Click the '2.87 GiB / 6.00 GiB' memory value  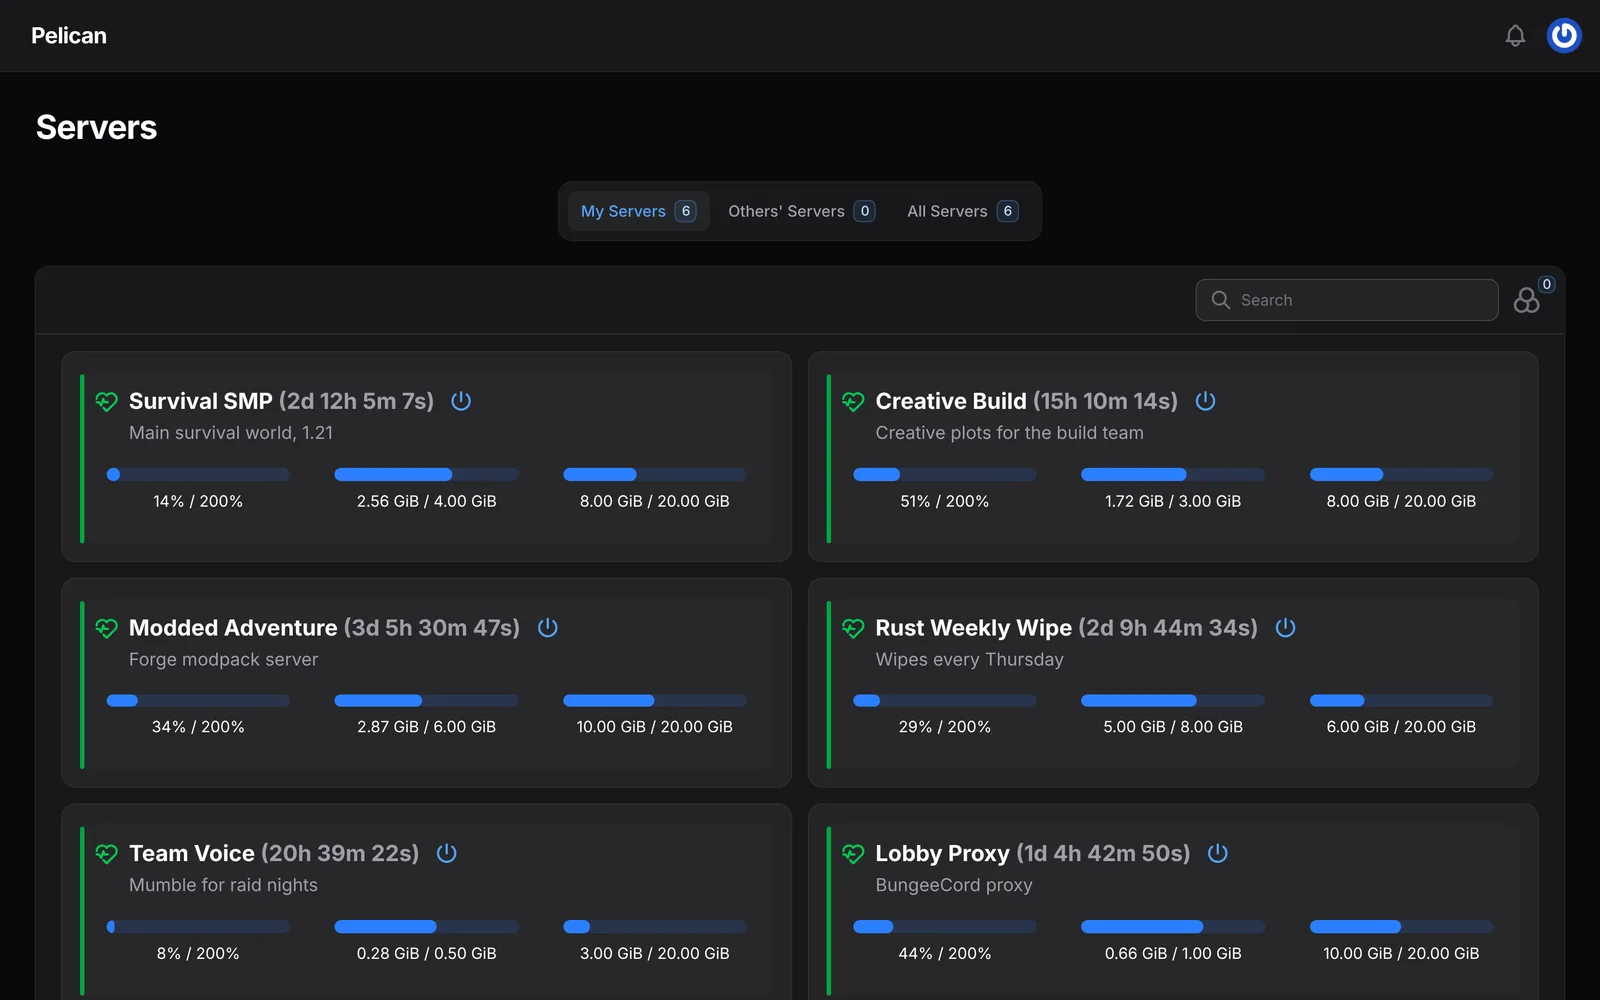(426, 727)
